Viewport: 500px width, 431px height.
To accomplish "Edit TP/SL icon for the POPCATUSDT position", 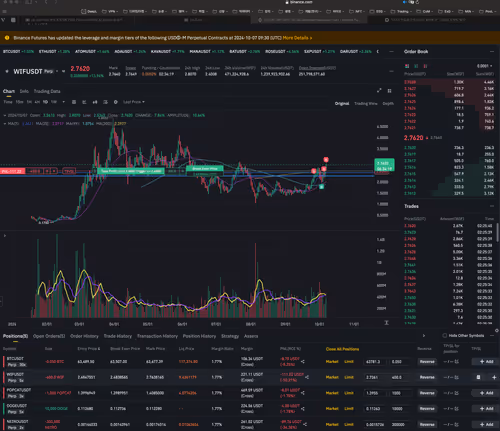I will (456, 393).
